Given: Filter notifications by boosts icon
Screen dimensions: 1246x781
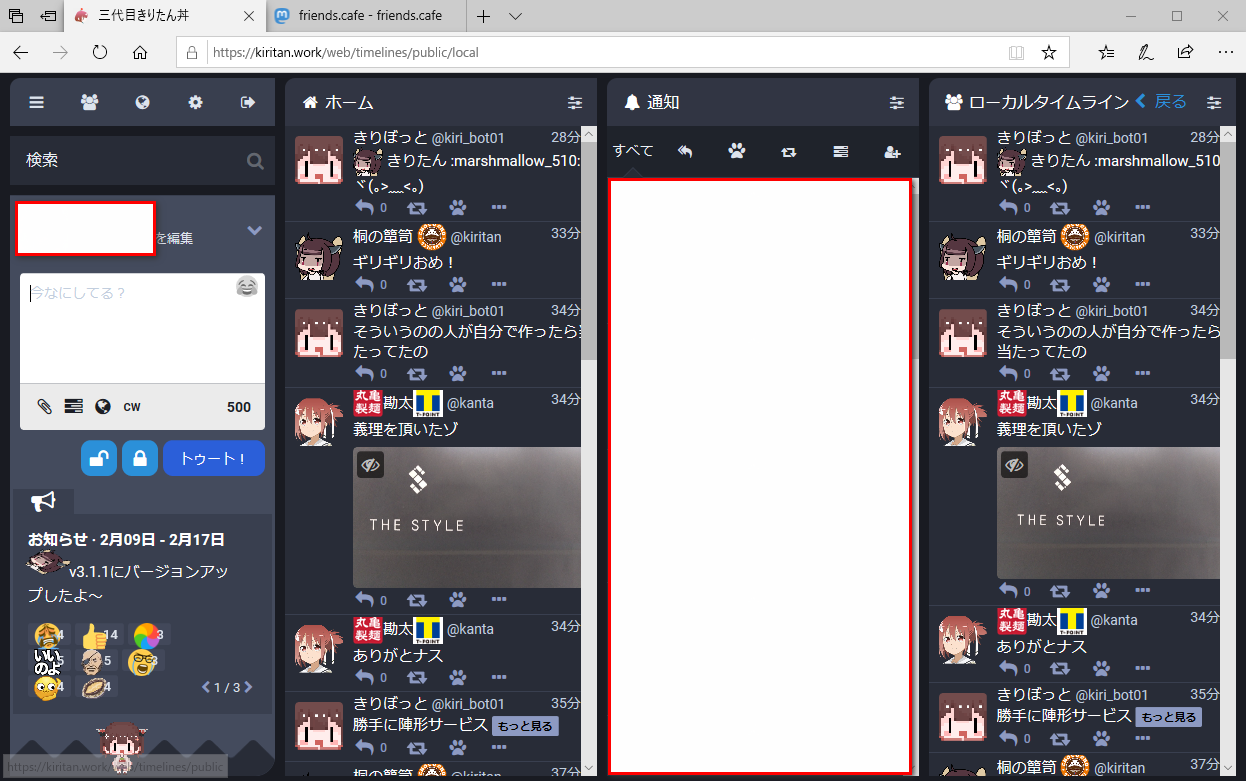Looking at the screenshot, I should (789, 152).
